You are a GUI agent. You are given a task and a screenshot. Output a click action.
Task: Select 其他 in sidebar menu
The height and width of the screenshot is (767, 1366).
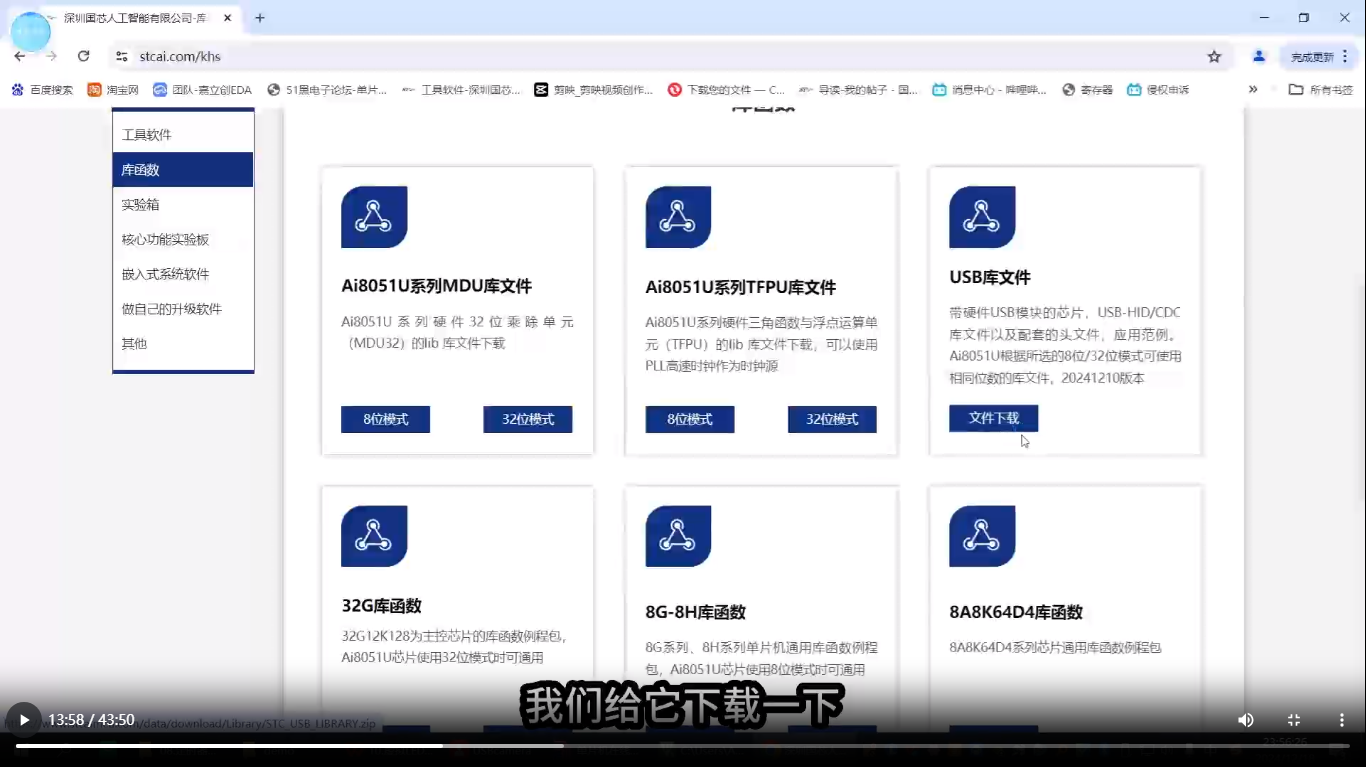183,344
